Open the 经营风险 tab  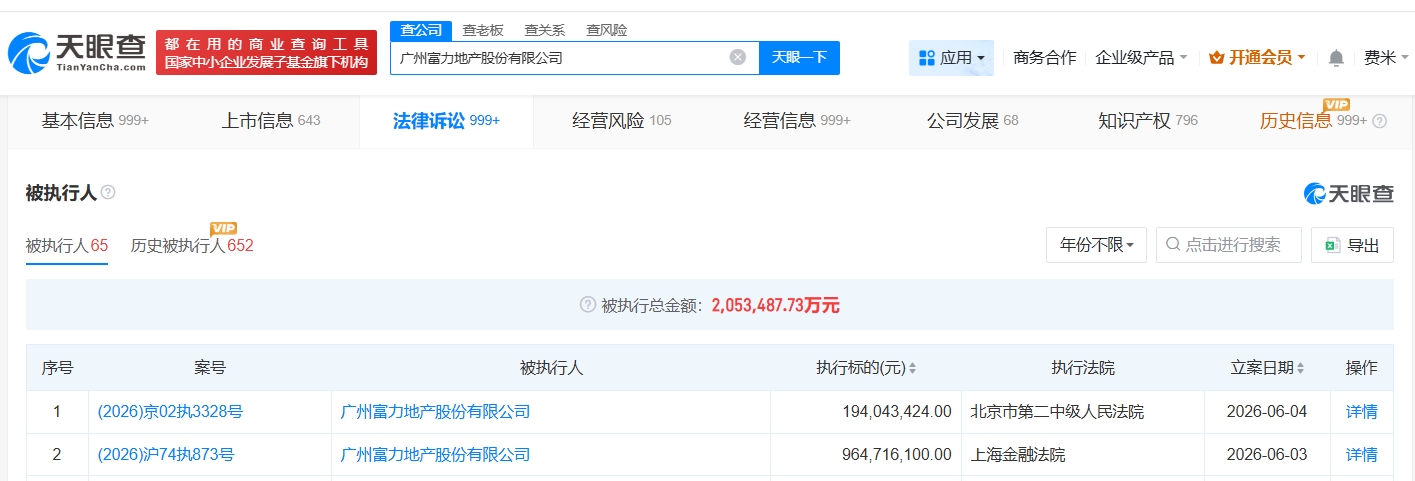tap(622, 121)
